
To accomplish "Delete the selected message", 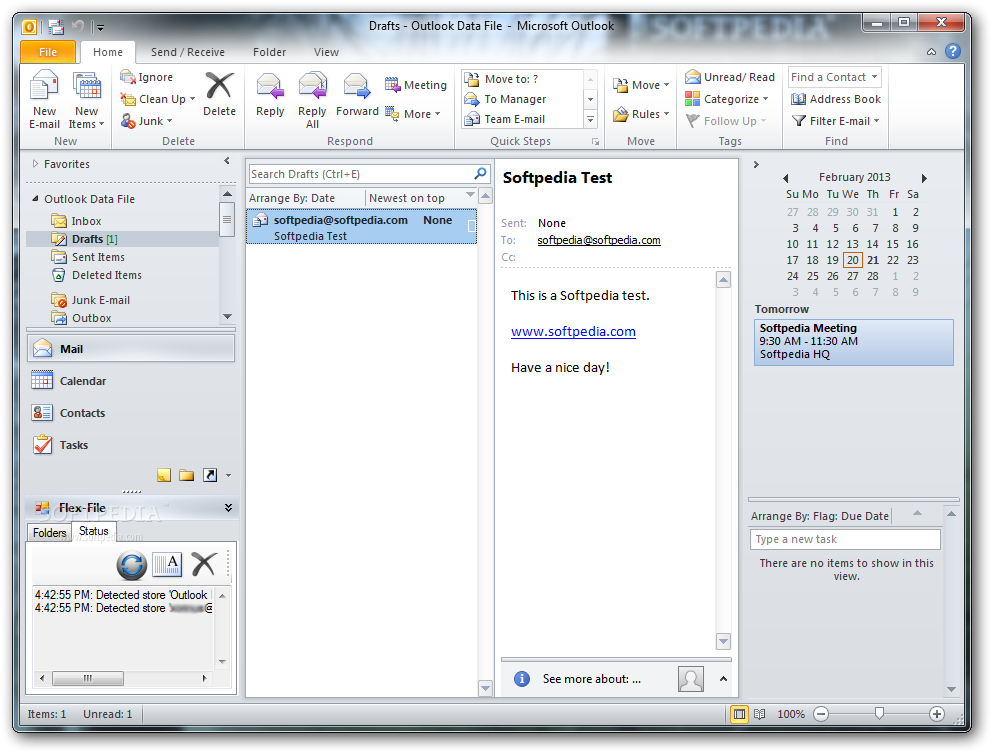I will pyautogui.click(x=219, y=94).
